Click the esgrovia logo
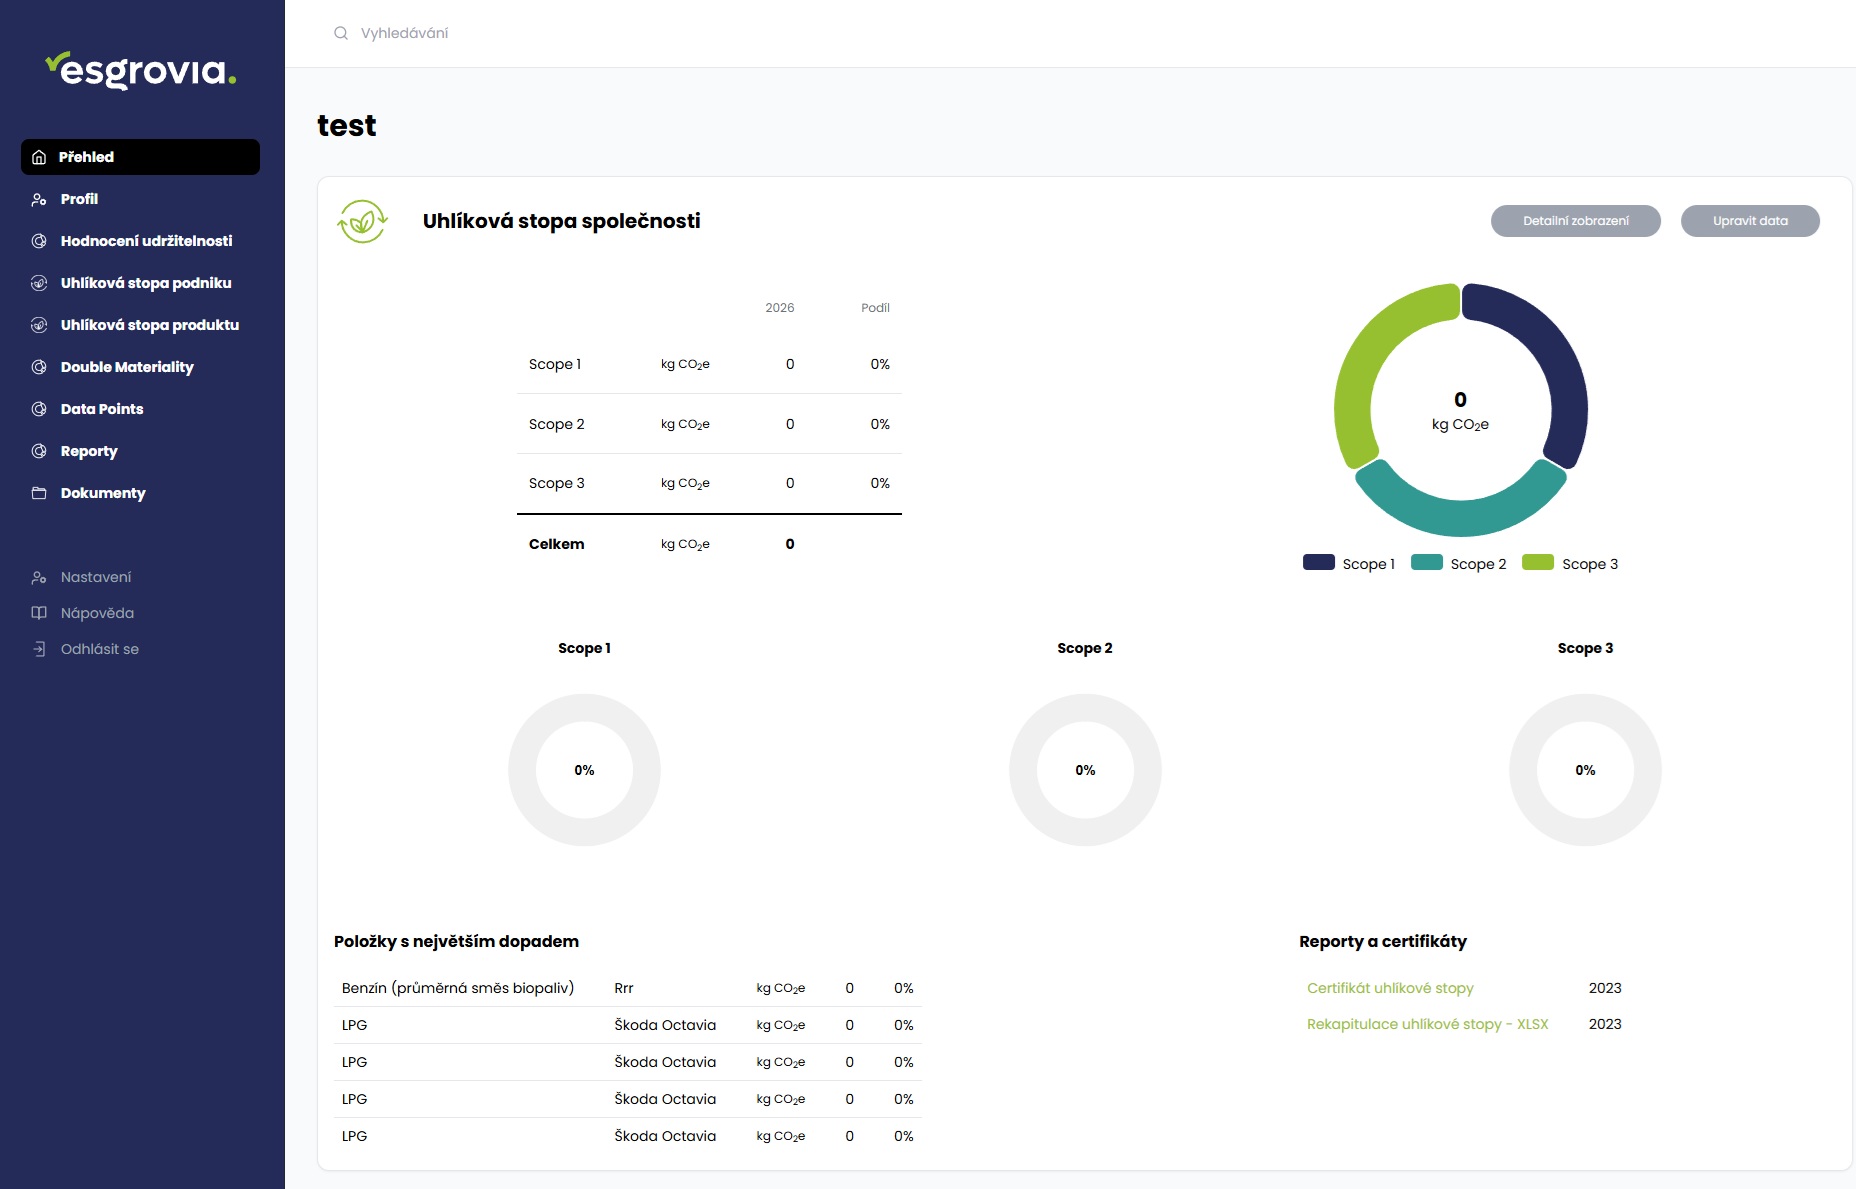 point(141,70)
